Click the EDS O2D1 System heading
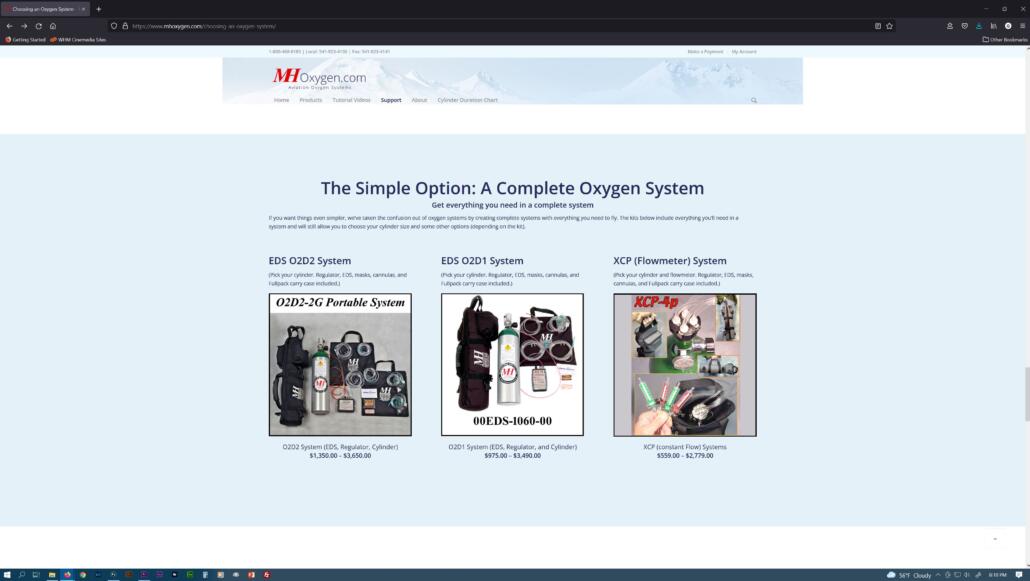Image resolution: width=1030 pixels, height=581 pixels. (x=482, y=261)
